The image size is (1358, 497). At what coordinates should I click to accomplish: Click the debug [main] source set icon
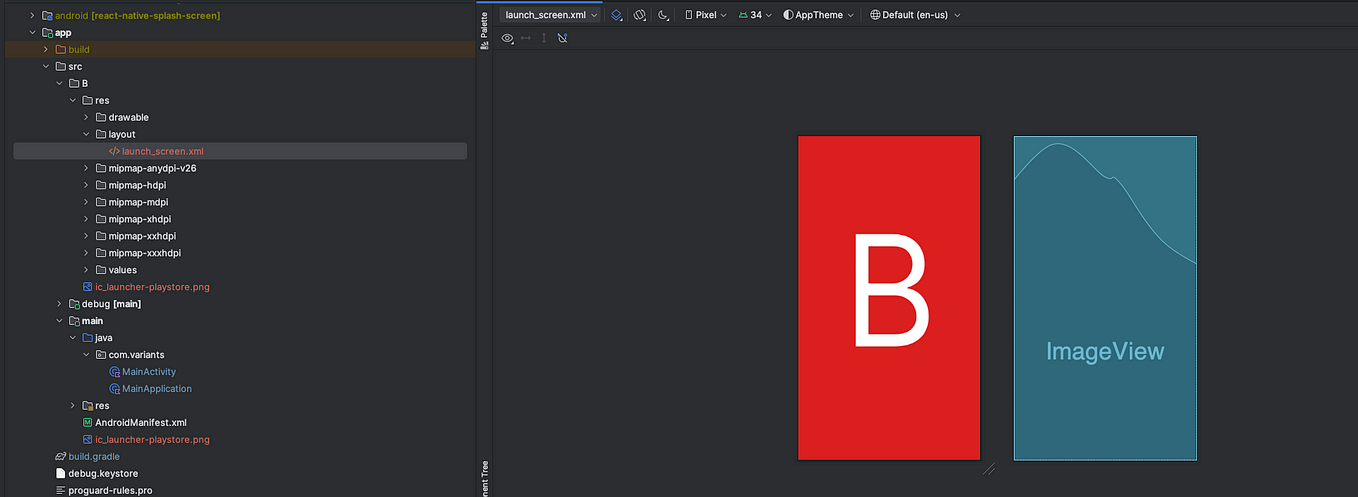pyautogui.click(x=74, y=304)
